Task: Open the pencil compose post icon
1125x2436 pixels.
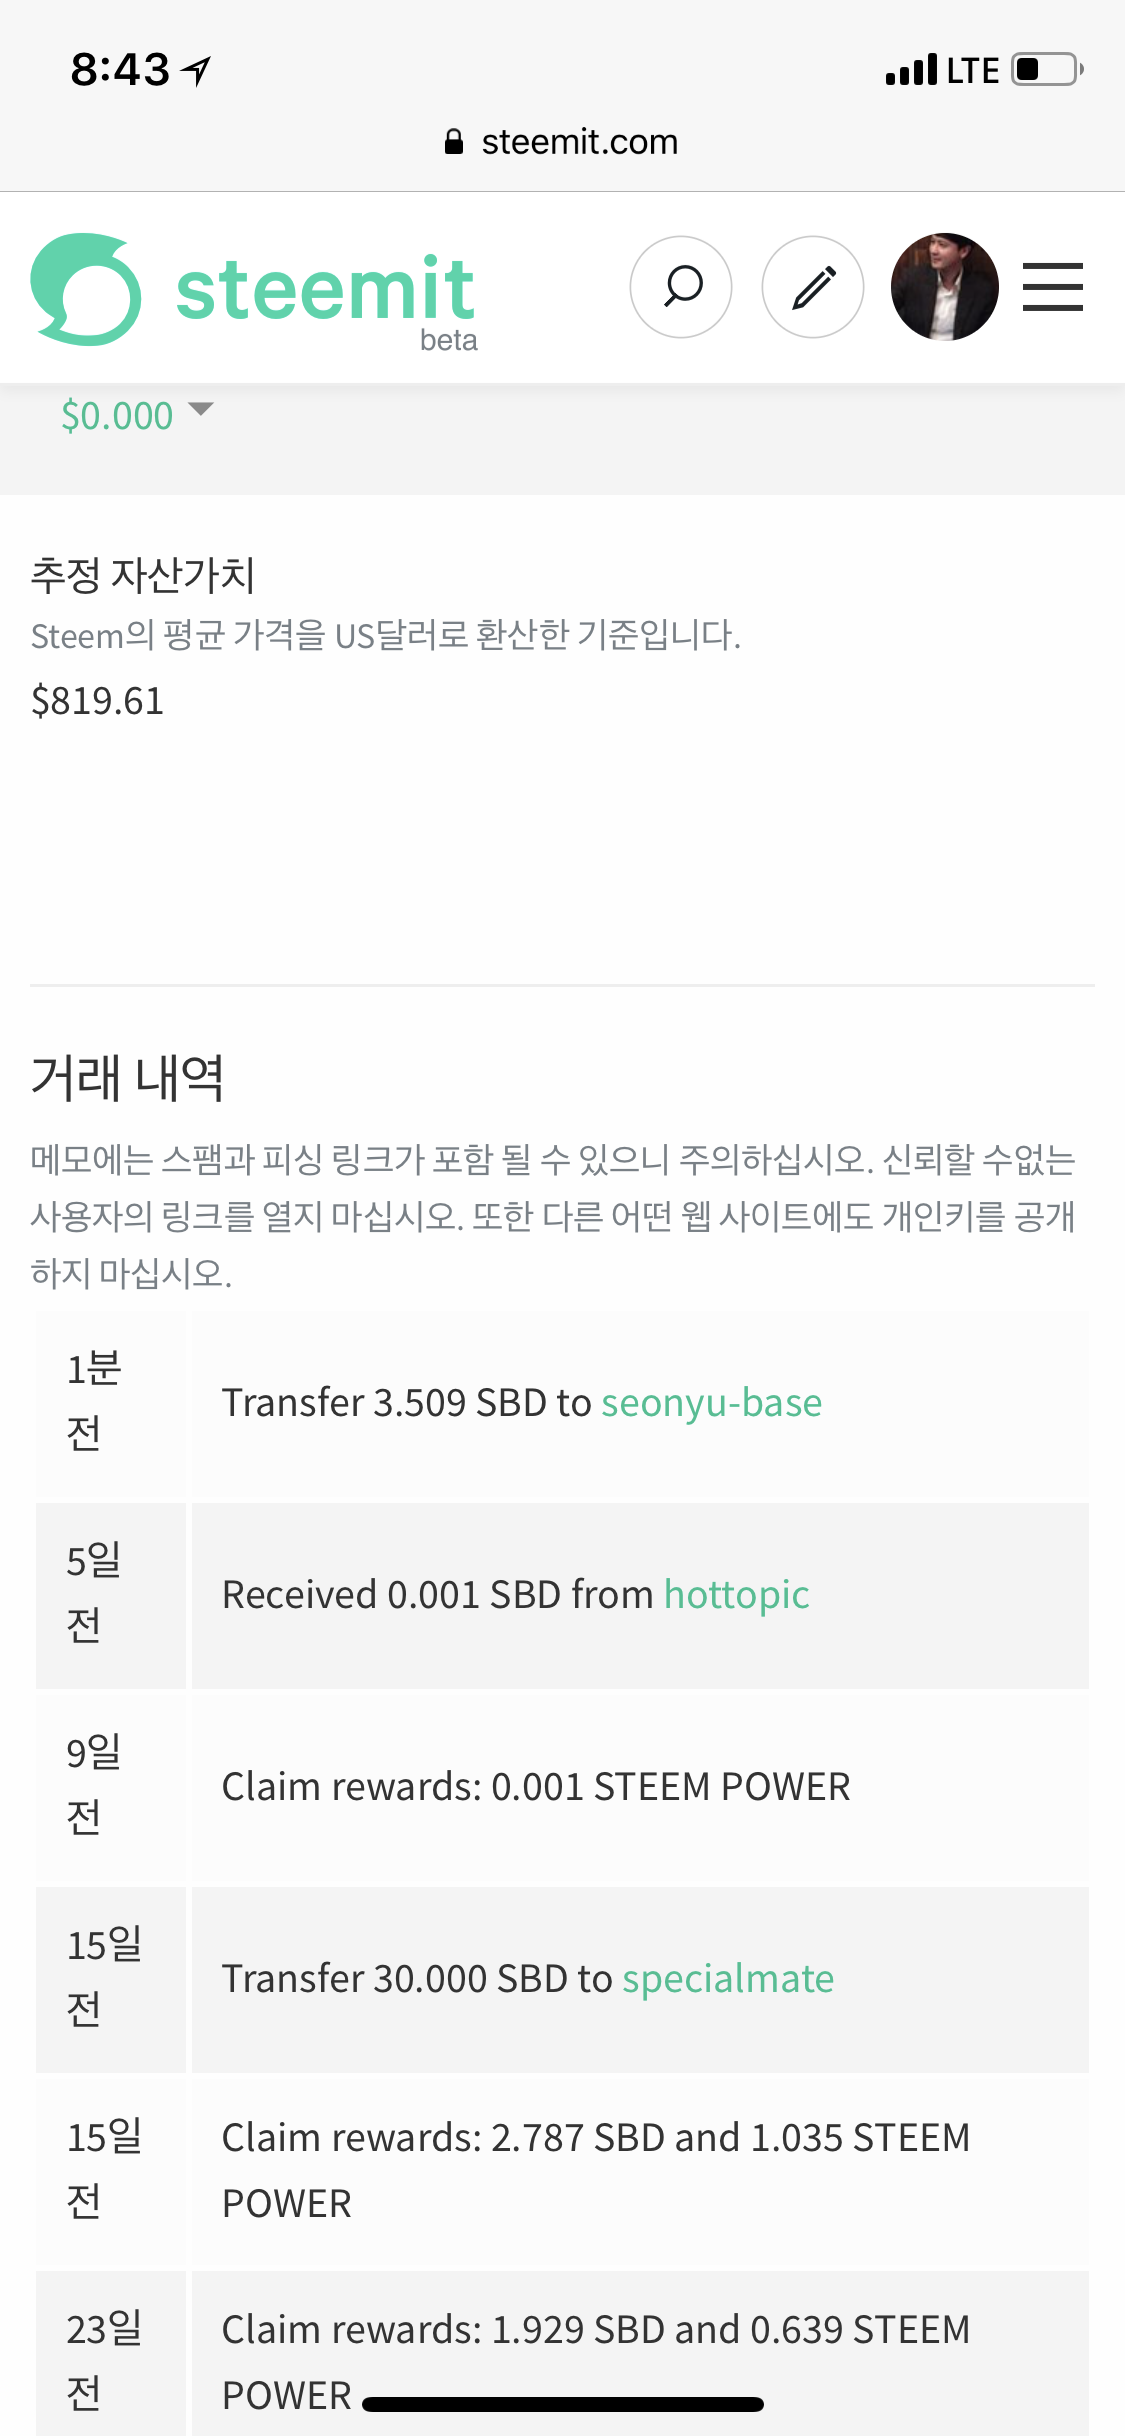Action: (x=813, y=287)
